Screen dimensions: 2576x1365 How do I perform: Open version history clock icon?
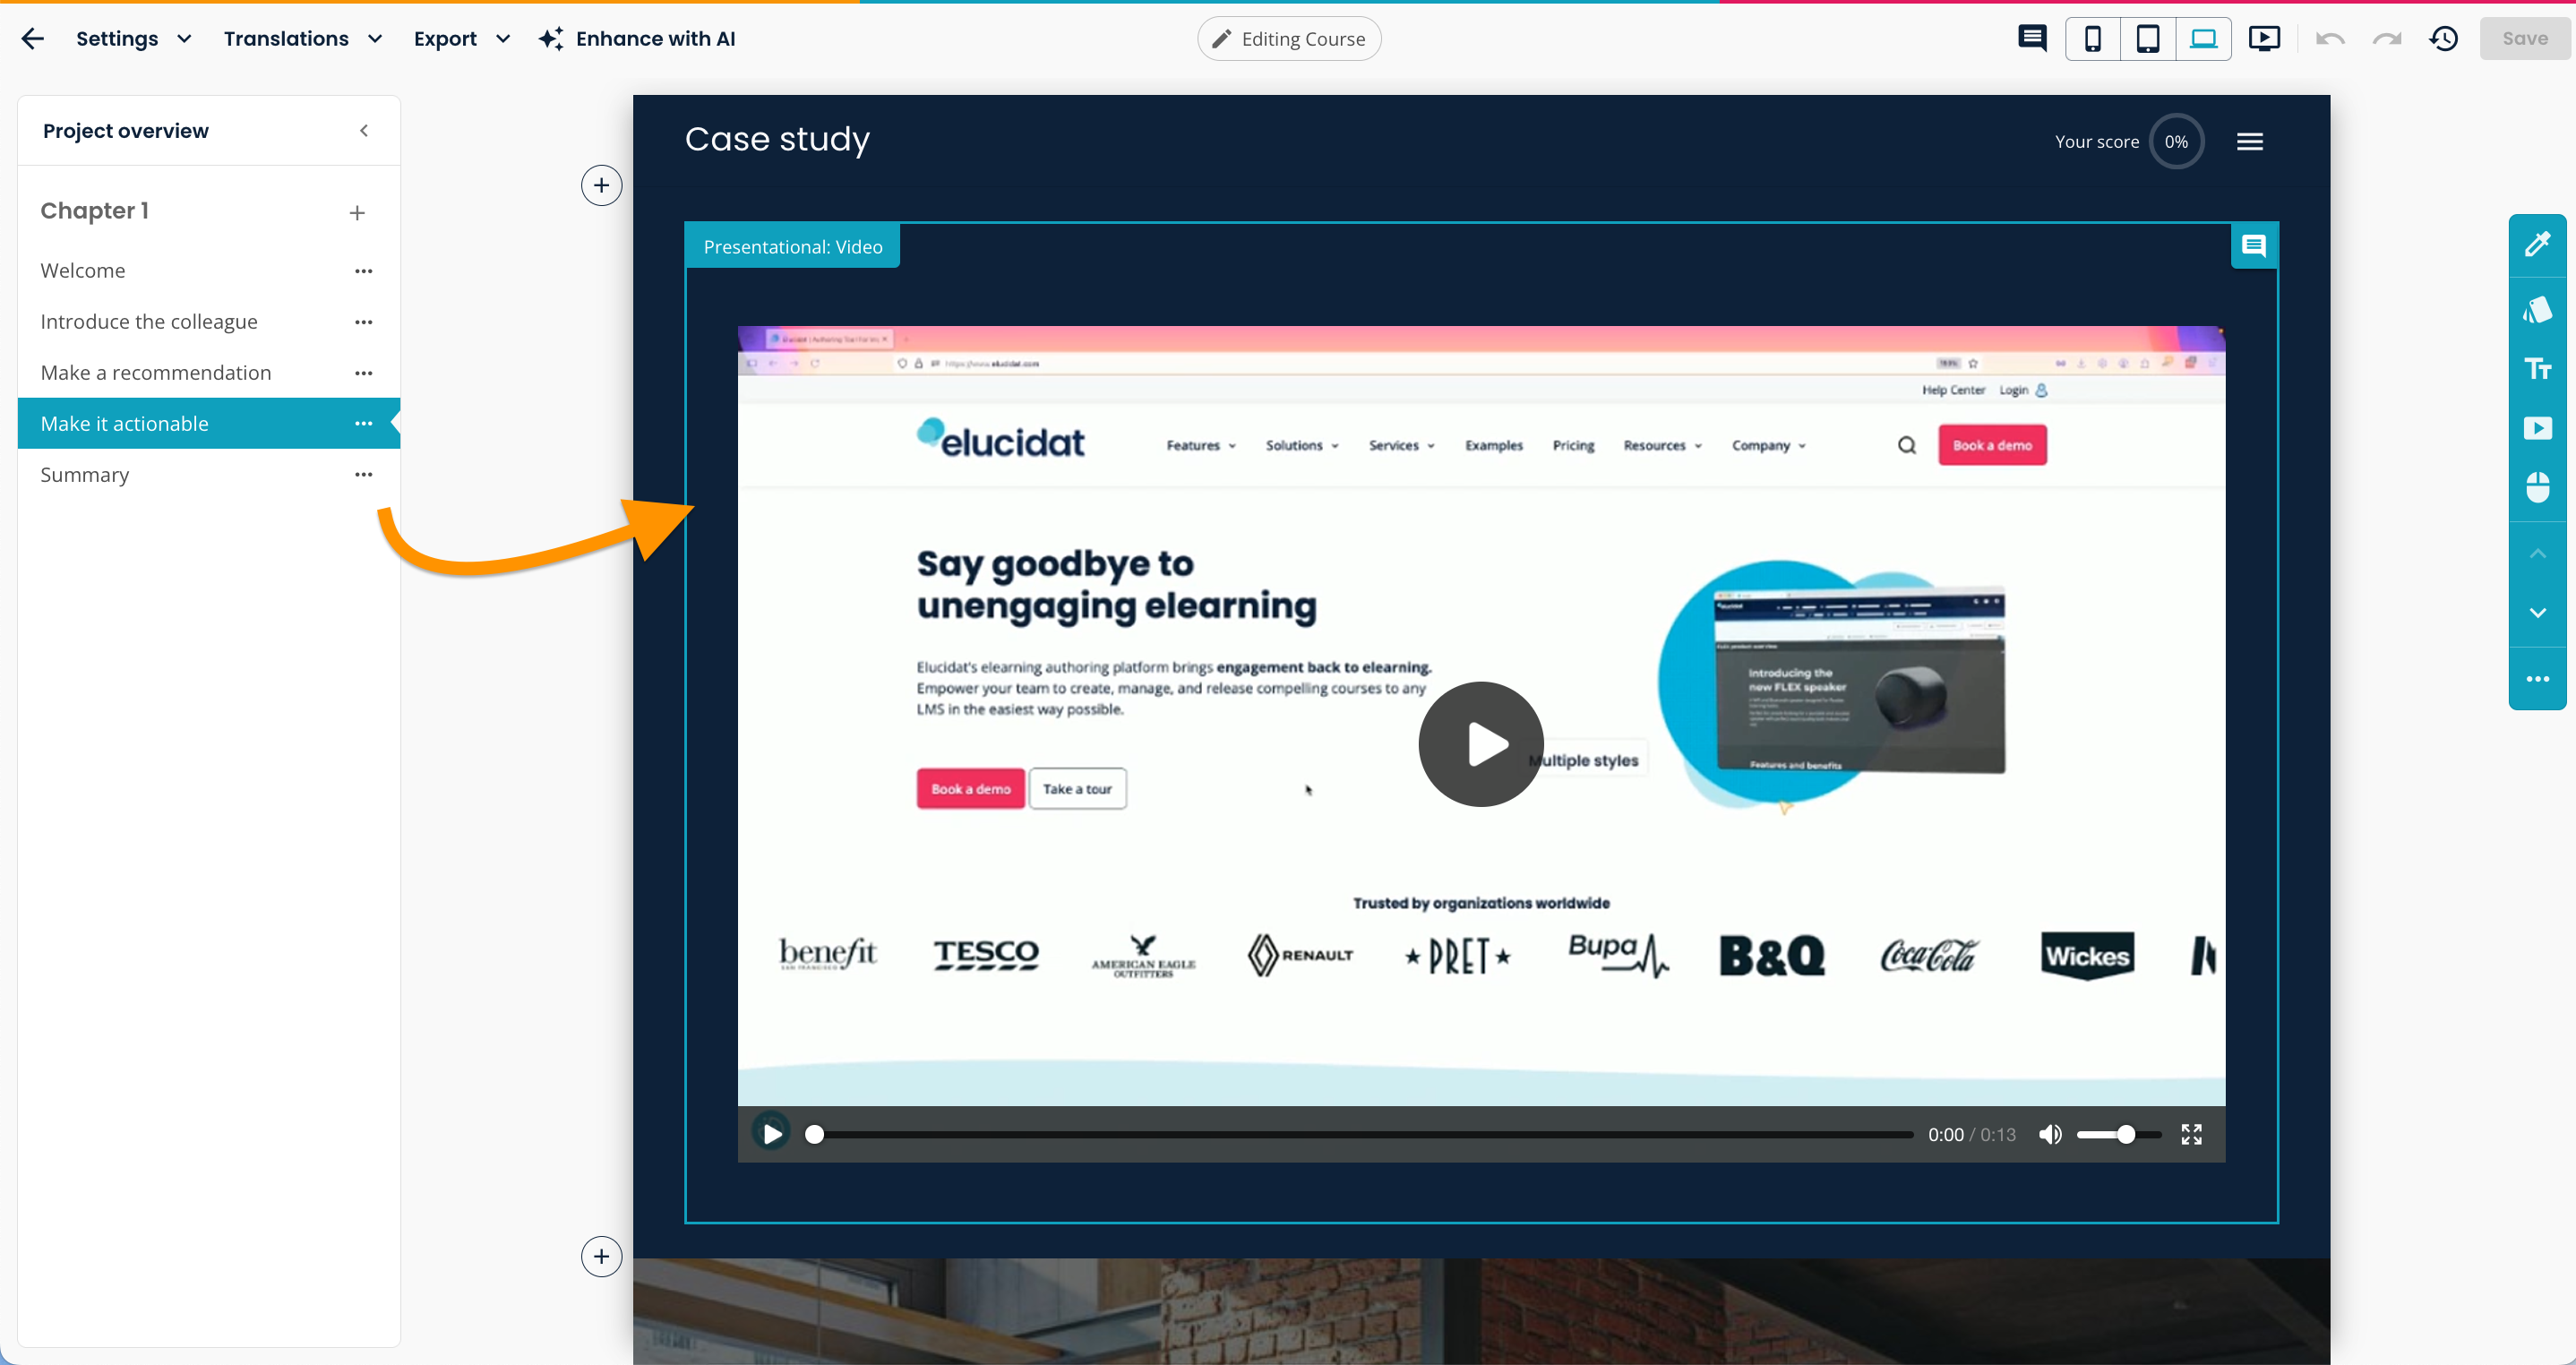[x=2444, y=39]
